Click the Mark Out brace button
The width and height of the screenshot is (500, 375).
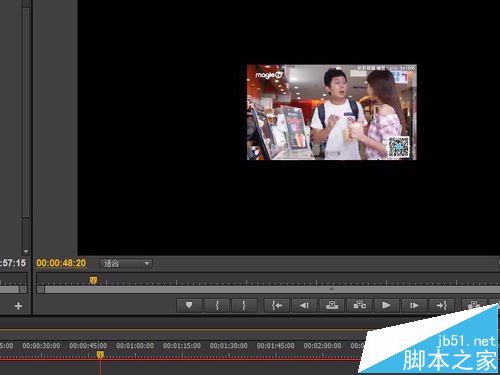pyautogui.click(x=244, y=305)
